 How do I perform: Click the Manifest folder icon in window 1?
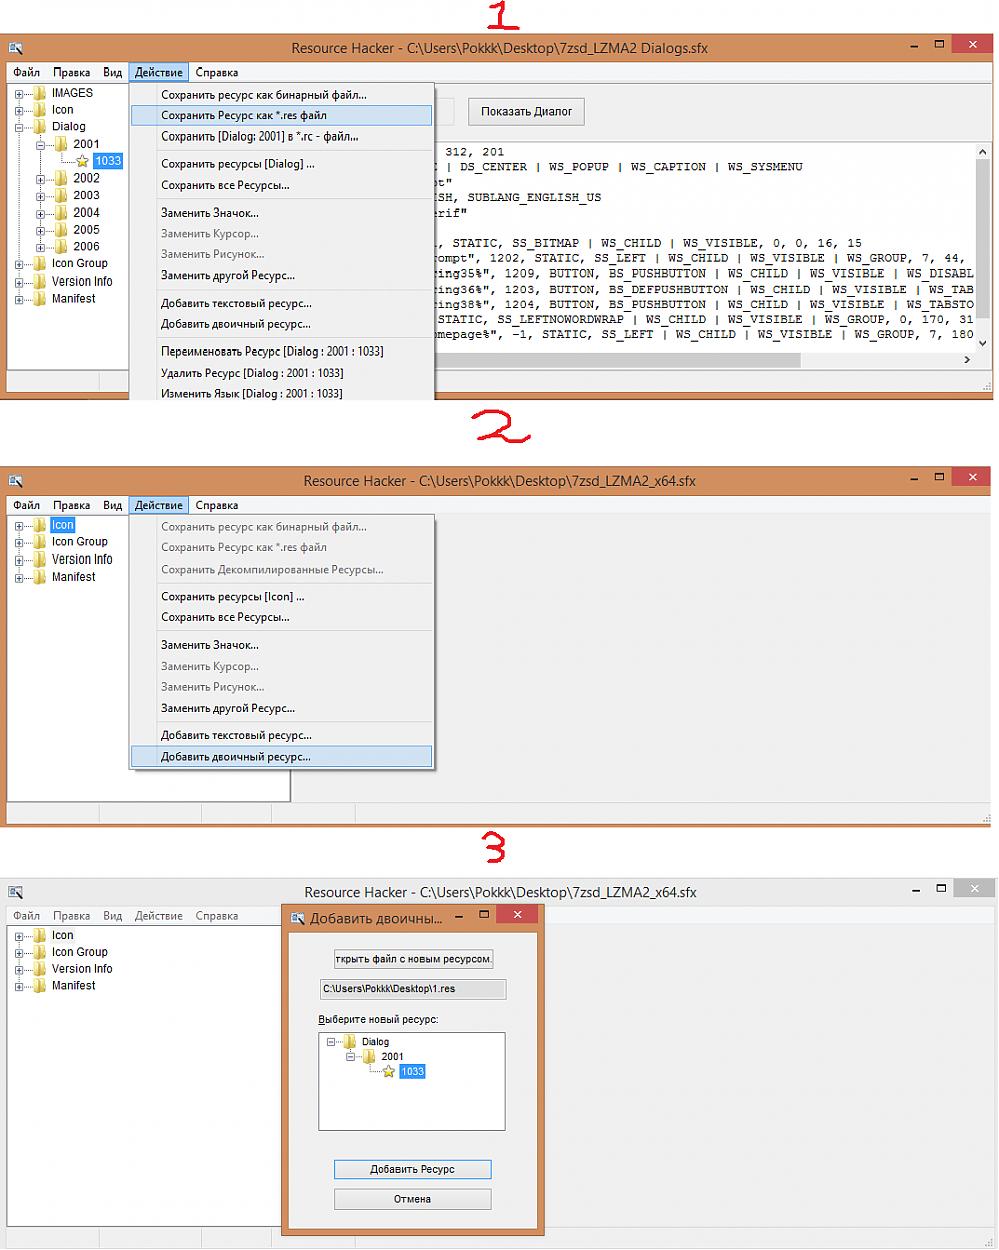pos(40,299)
